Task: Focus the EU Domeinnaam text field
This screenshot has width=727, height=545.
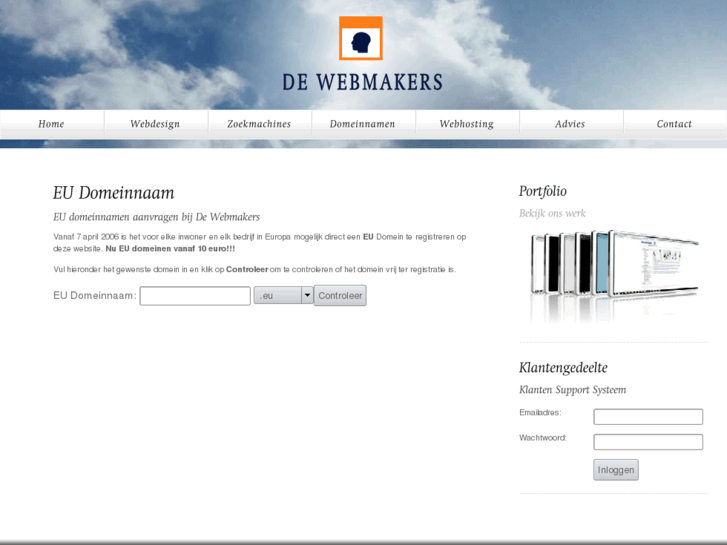Action: (195, 296)
